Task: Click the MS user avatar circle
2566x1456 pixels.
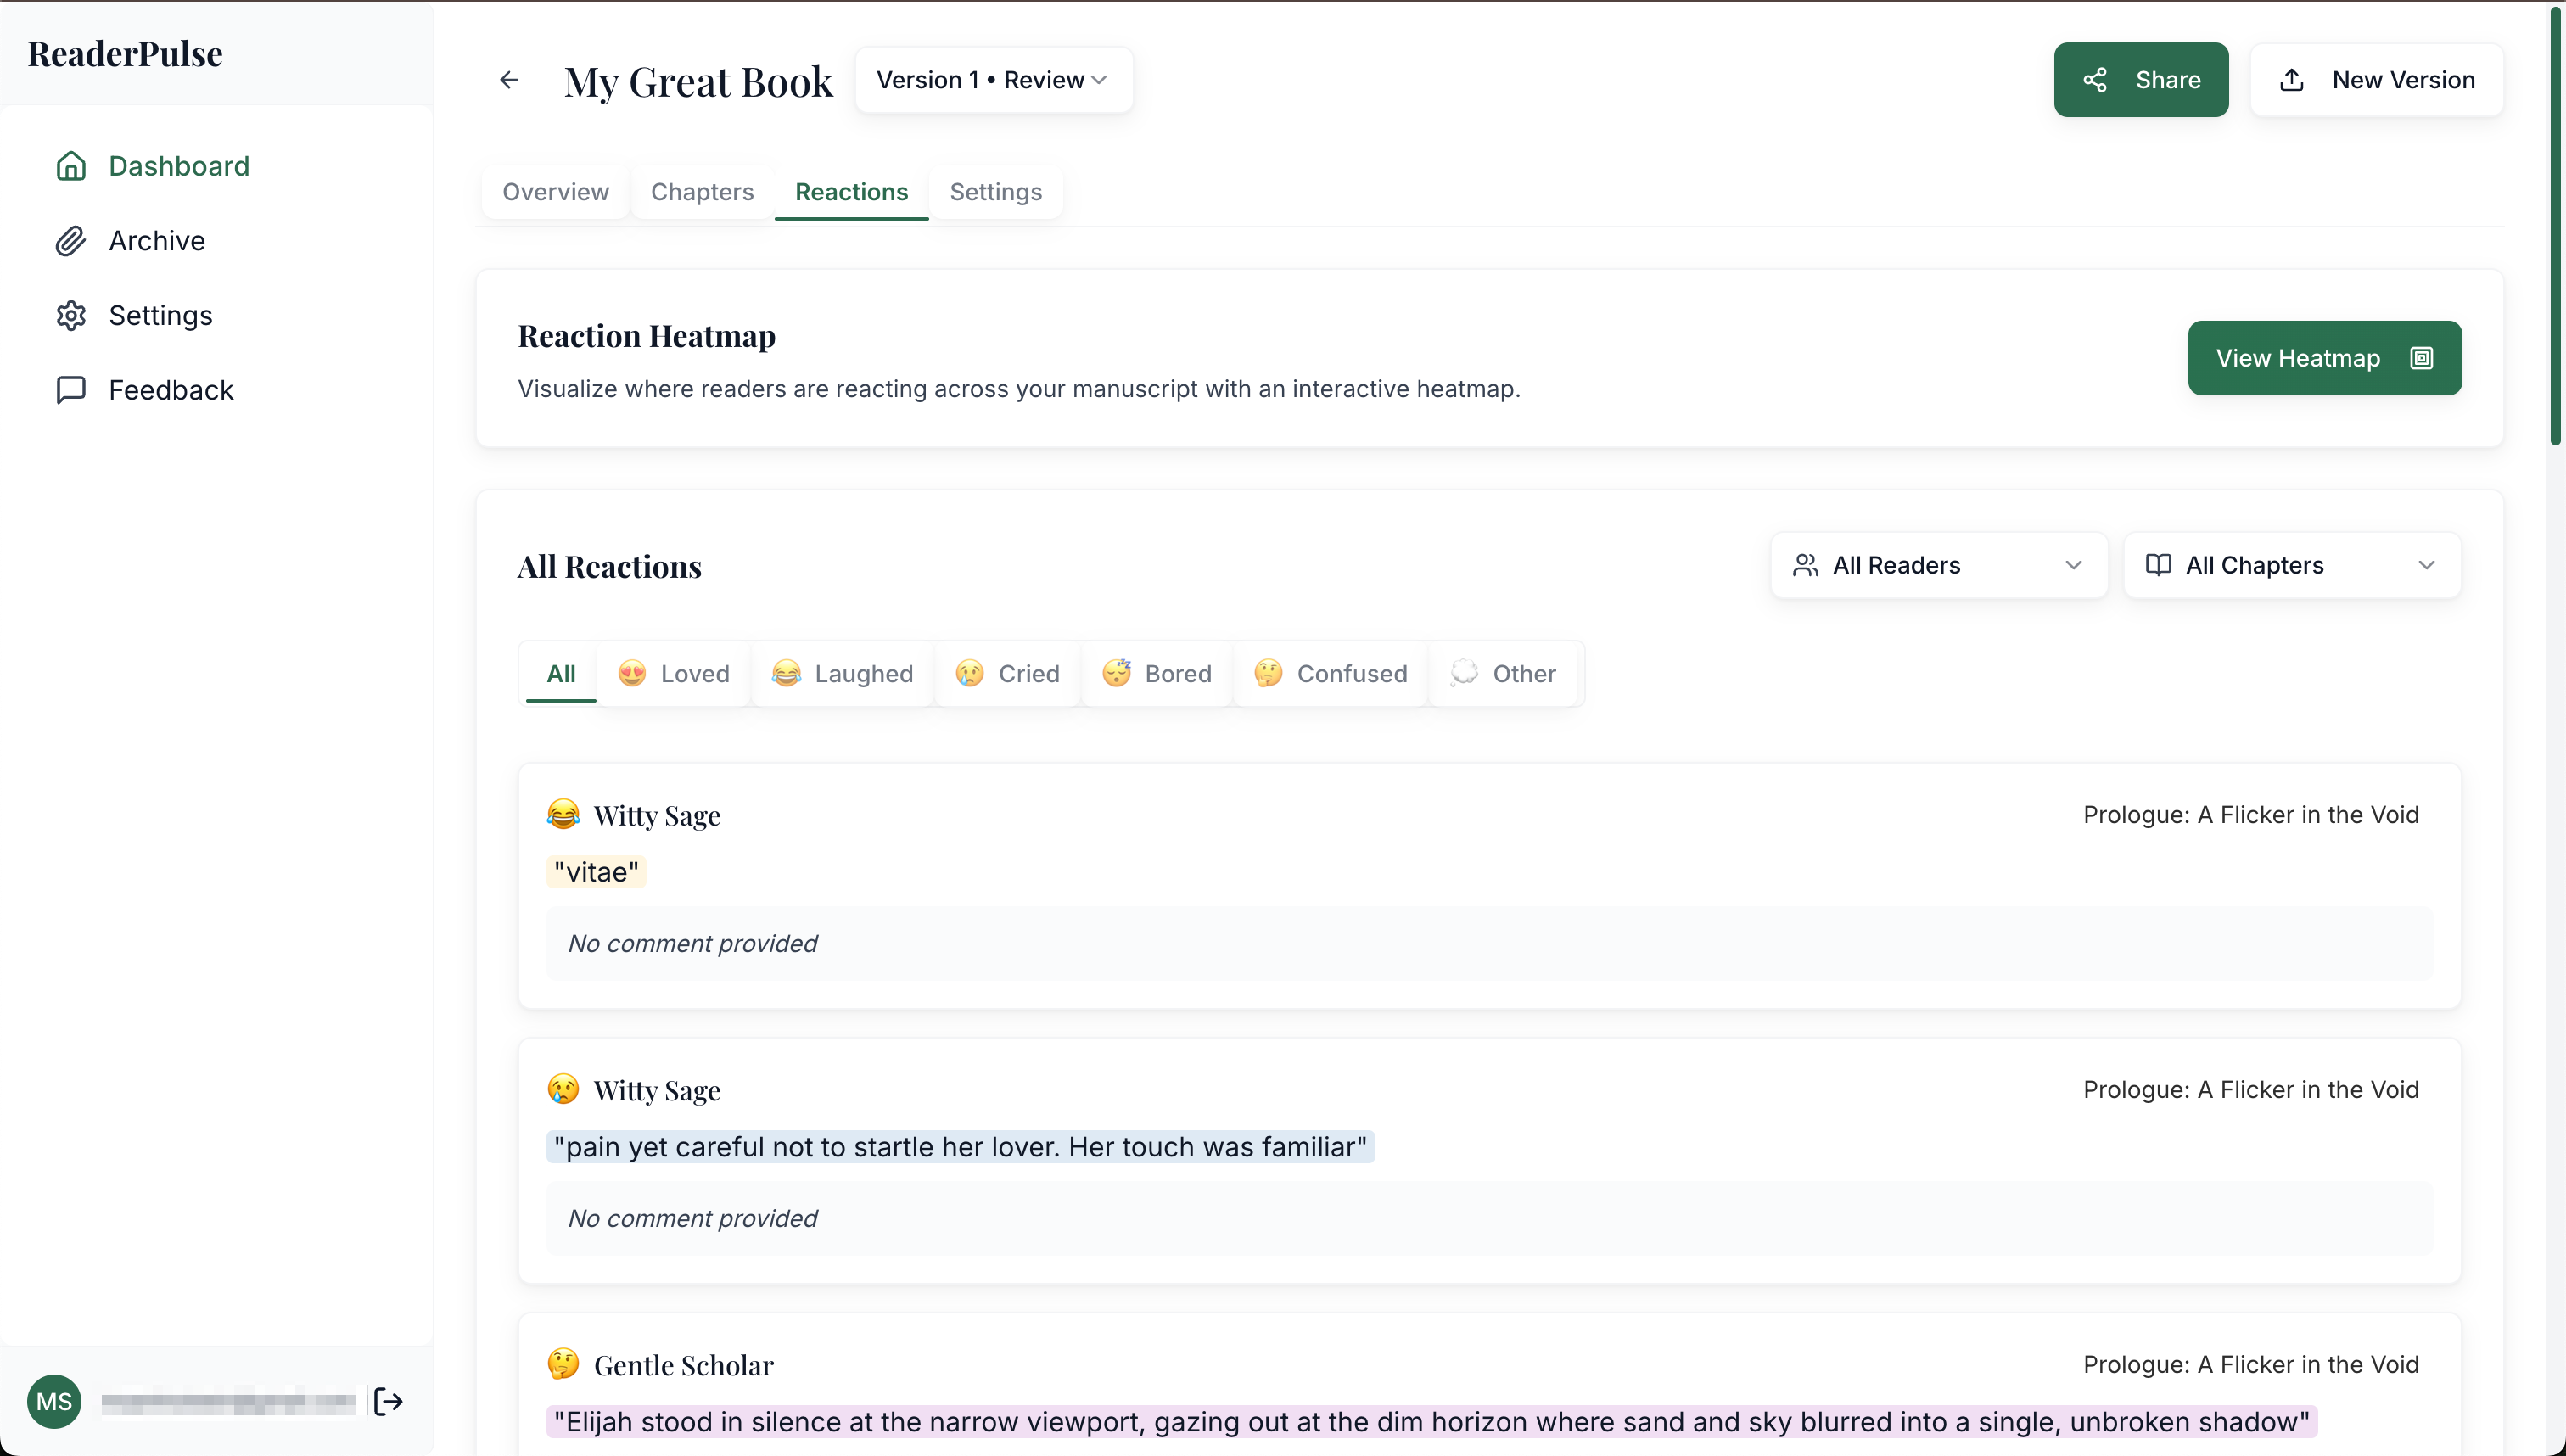Action: pyautogui.click(x=54, y=1401)
